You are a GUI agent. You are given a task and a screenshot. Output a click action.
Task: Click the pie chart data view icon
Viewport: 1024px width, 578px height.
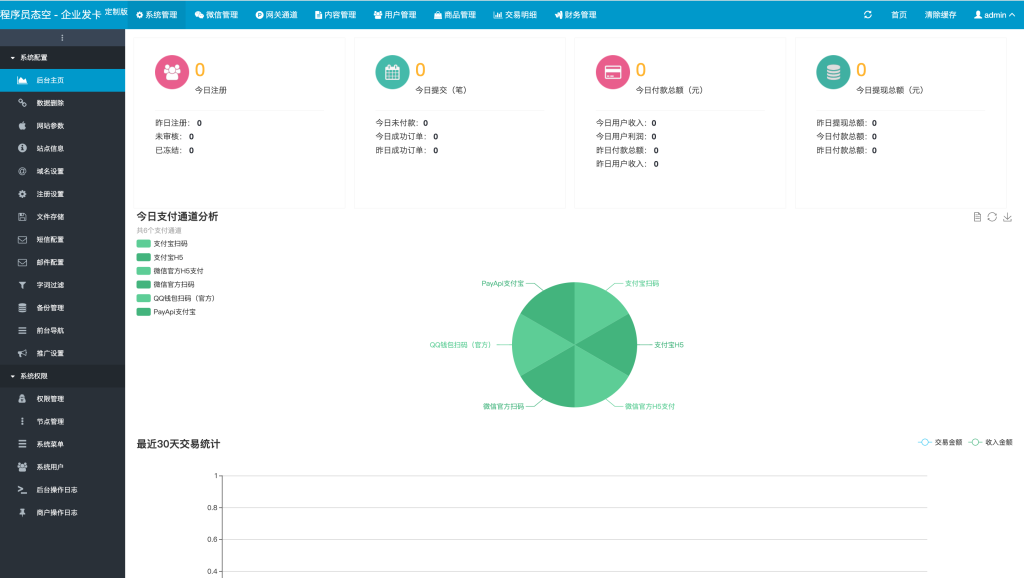click(x=977, y=217)
